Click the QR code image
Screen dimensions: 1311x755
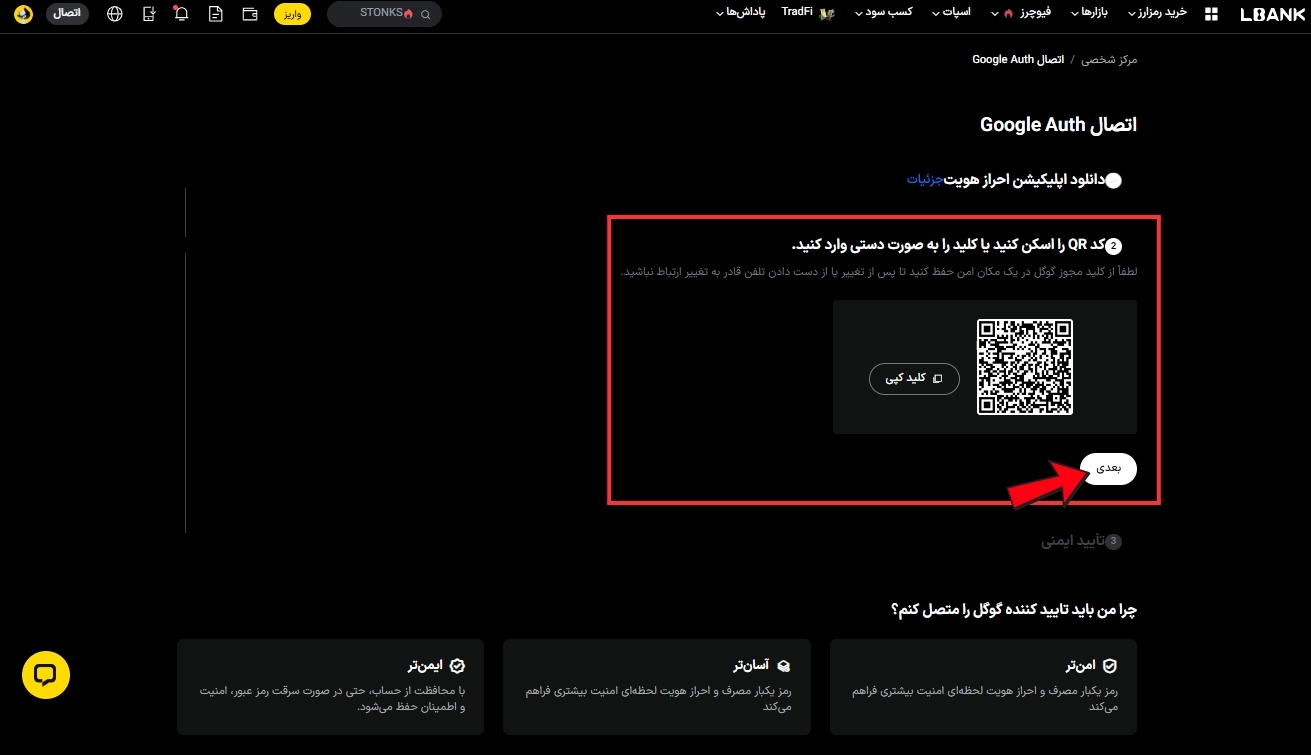tap(1025, 367)
